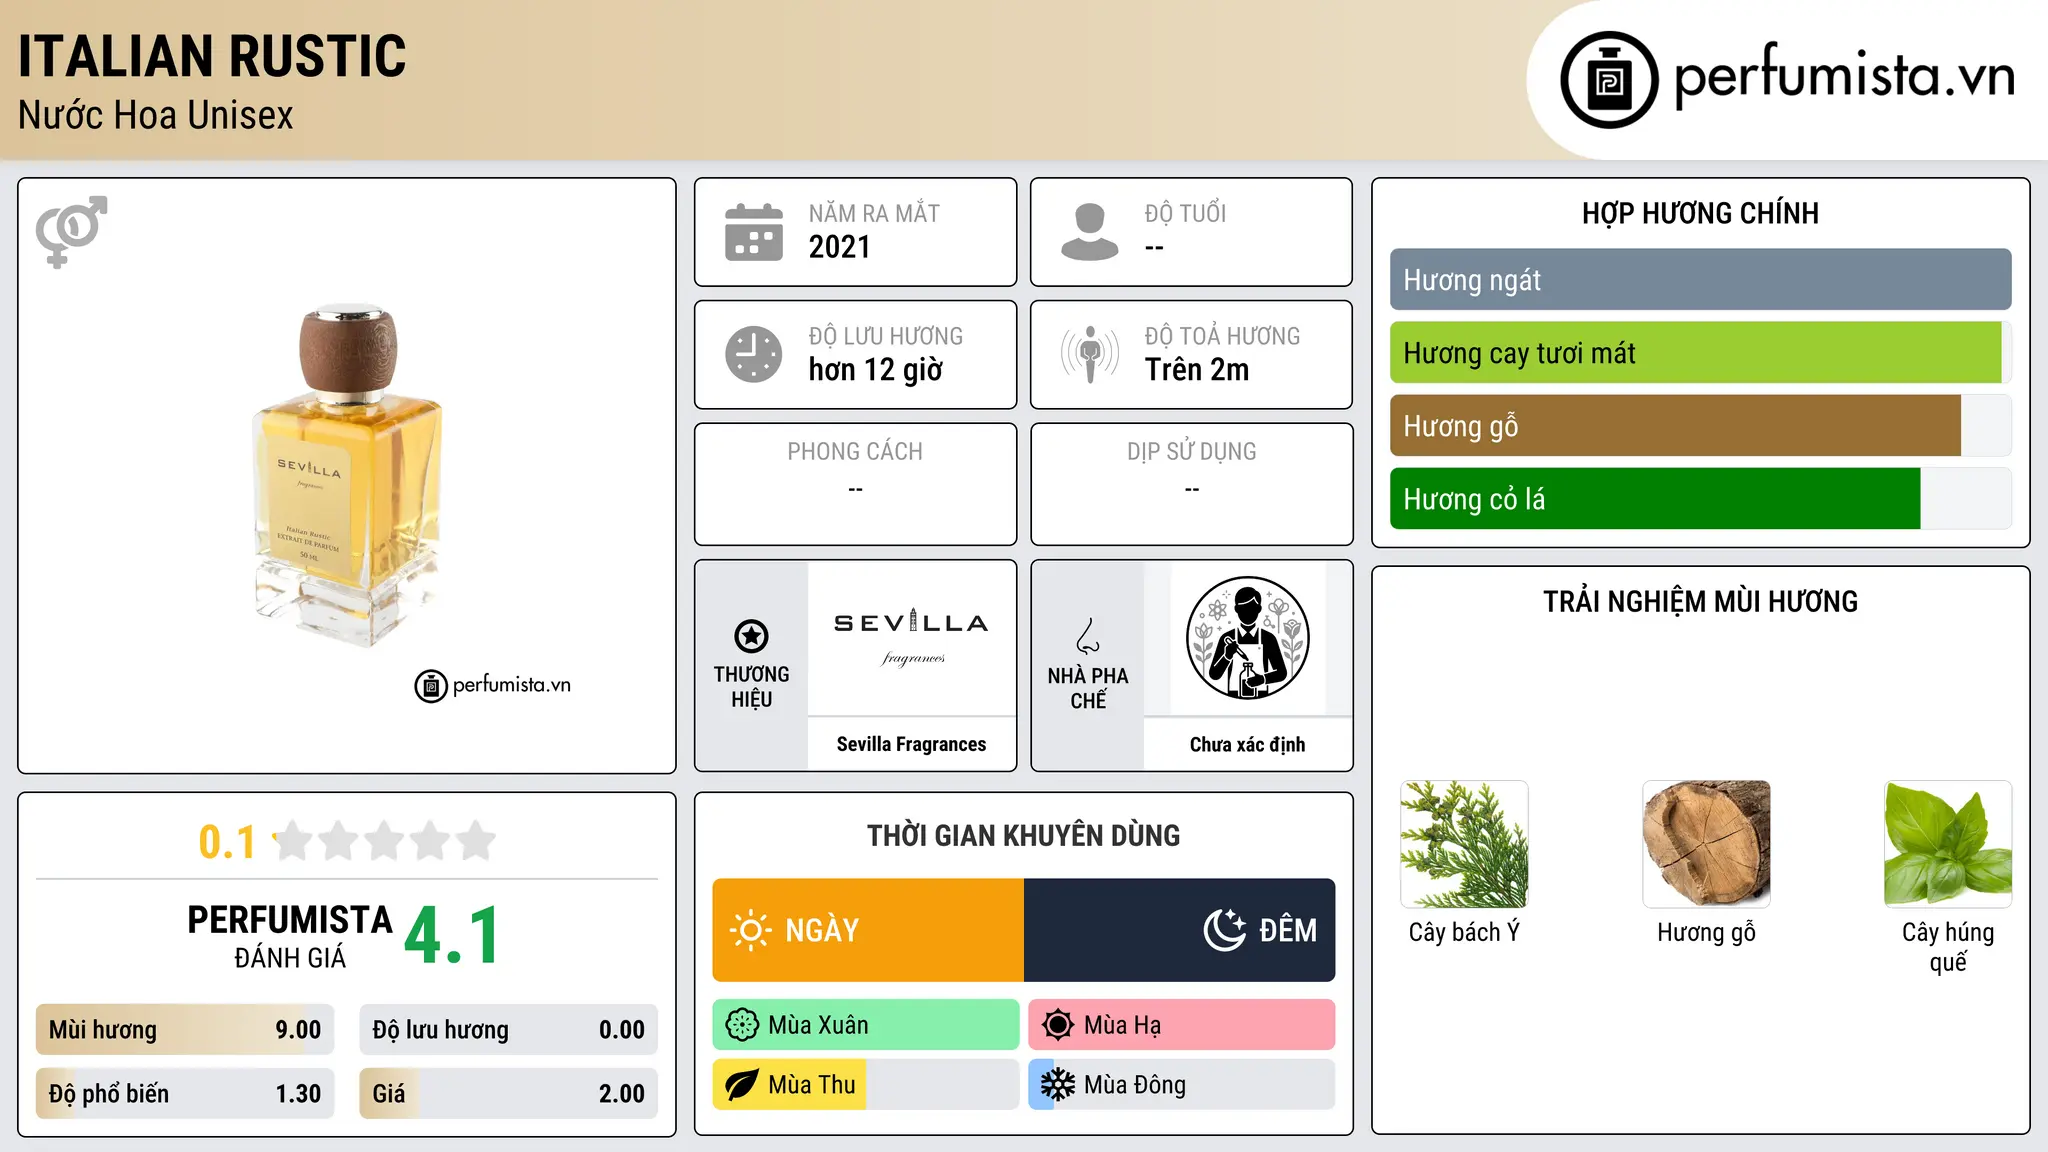Open the Sevilla Fragrances brand name link

pos(911,744)
